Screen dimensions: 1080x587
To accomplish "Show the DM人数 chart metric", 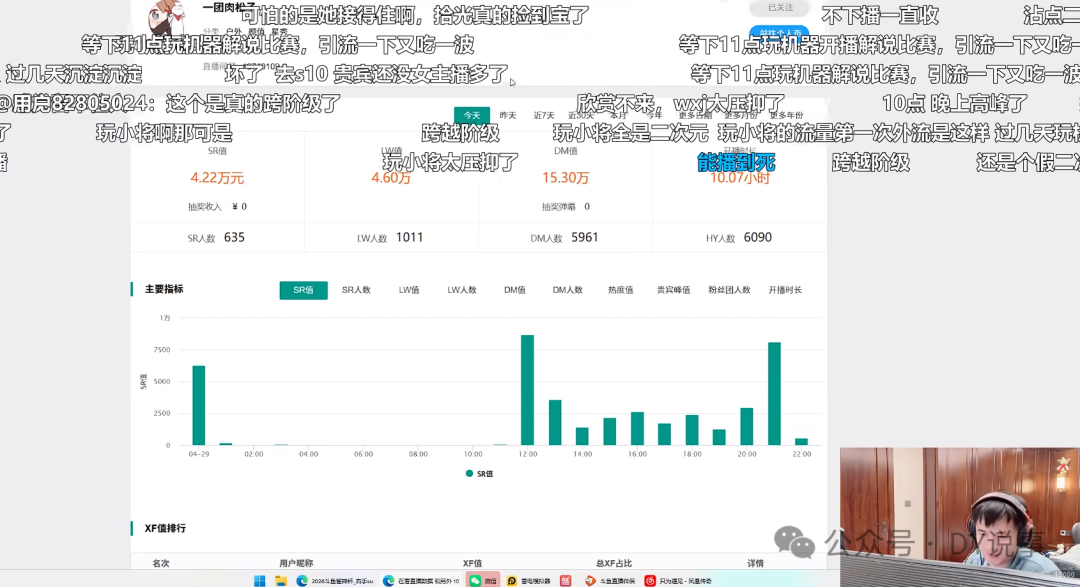I will 568,290.
